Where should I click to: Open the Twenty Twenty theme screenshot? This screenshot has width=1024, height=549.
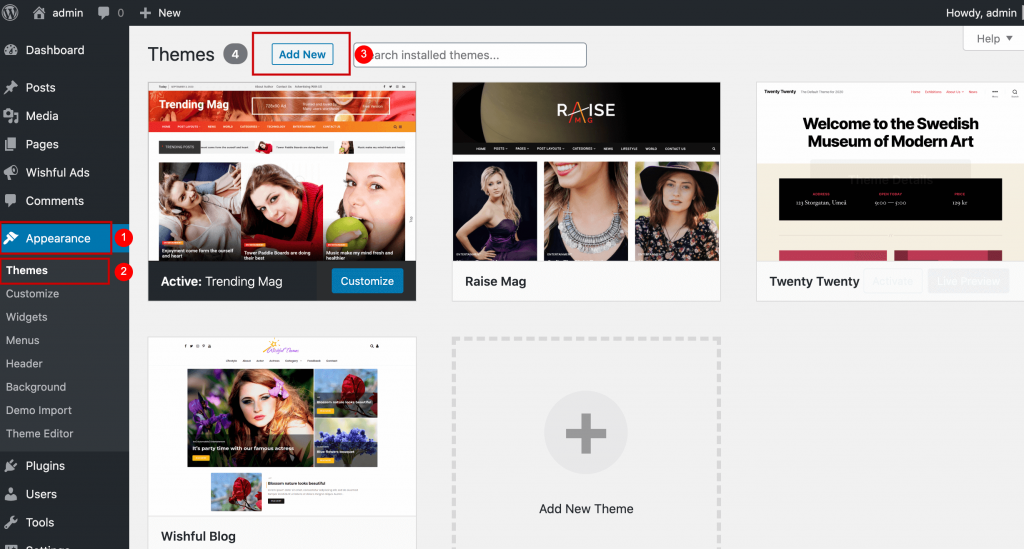click(890, 172)
